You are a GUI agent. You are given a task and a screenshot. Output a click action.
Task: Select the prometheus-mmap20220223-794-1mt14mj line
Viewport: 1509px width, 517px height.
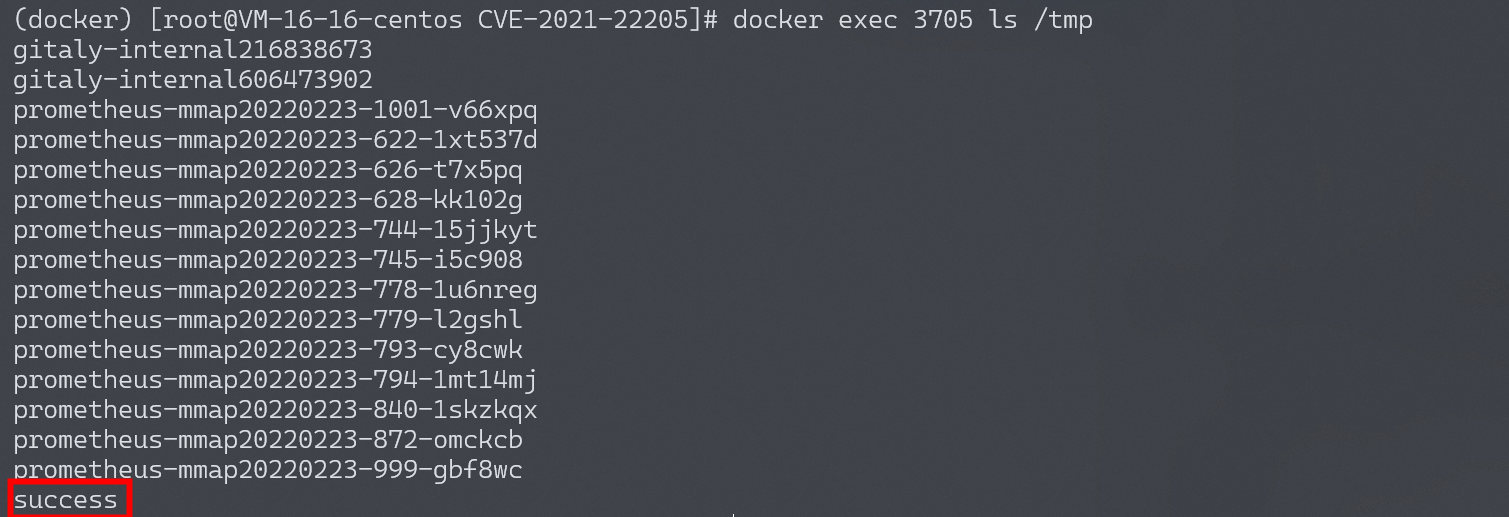click(275, 380)
